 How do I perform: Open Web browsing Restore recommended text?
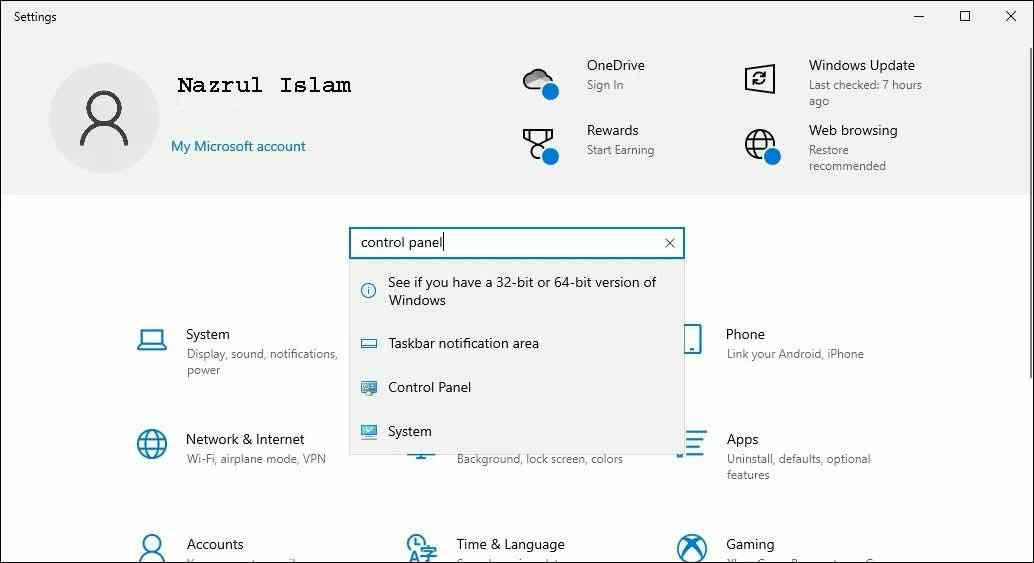click(x=847, y=158)
